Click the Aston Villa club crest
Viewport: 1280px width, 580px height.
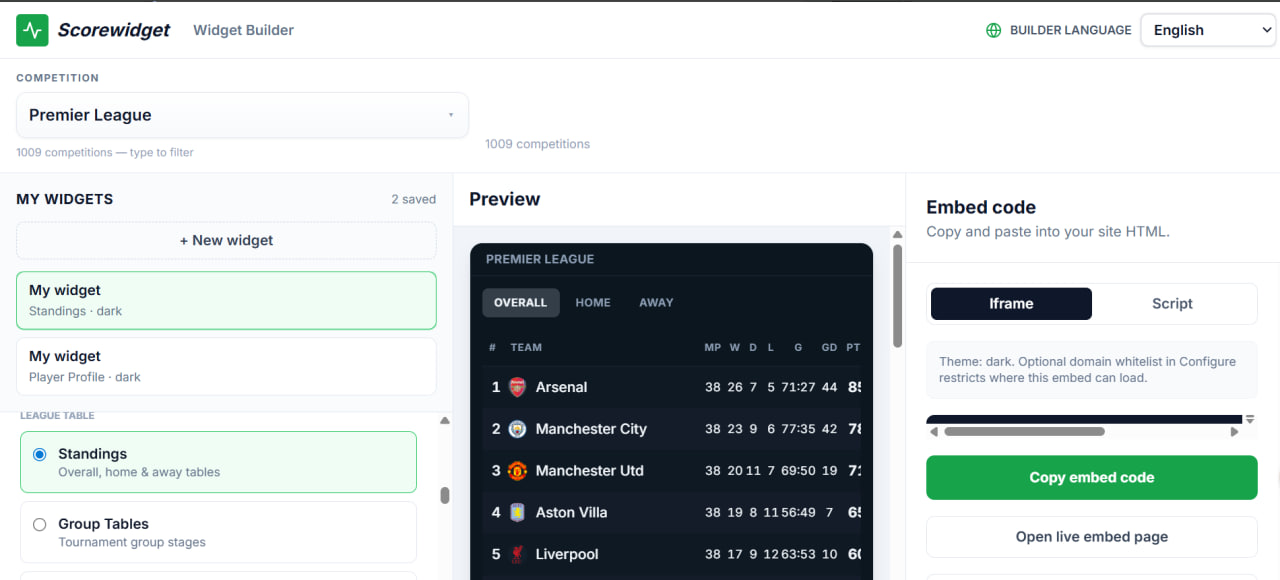pos(517,512)
